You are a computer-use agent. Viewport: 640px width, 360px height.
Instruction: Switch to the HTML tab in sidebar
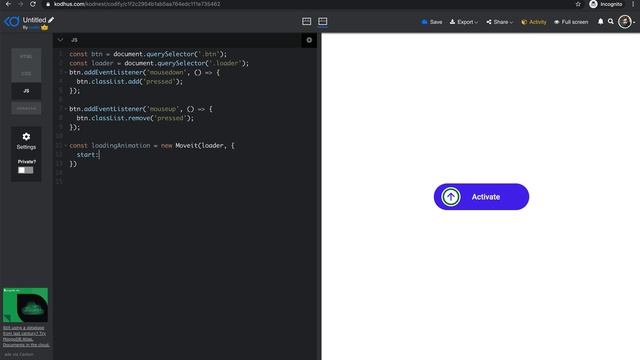tap(26, 57)
